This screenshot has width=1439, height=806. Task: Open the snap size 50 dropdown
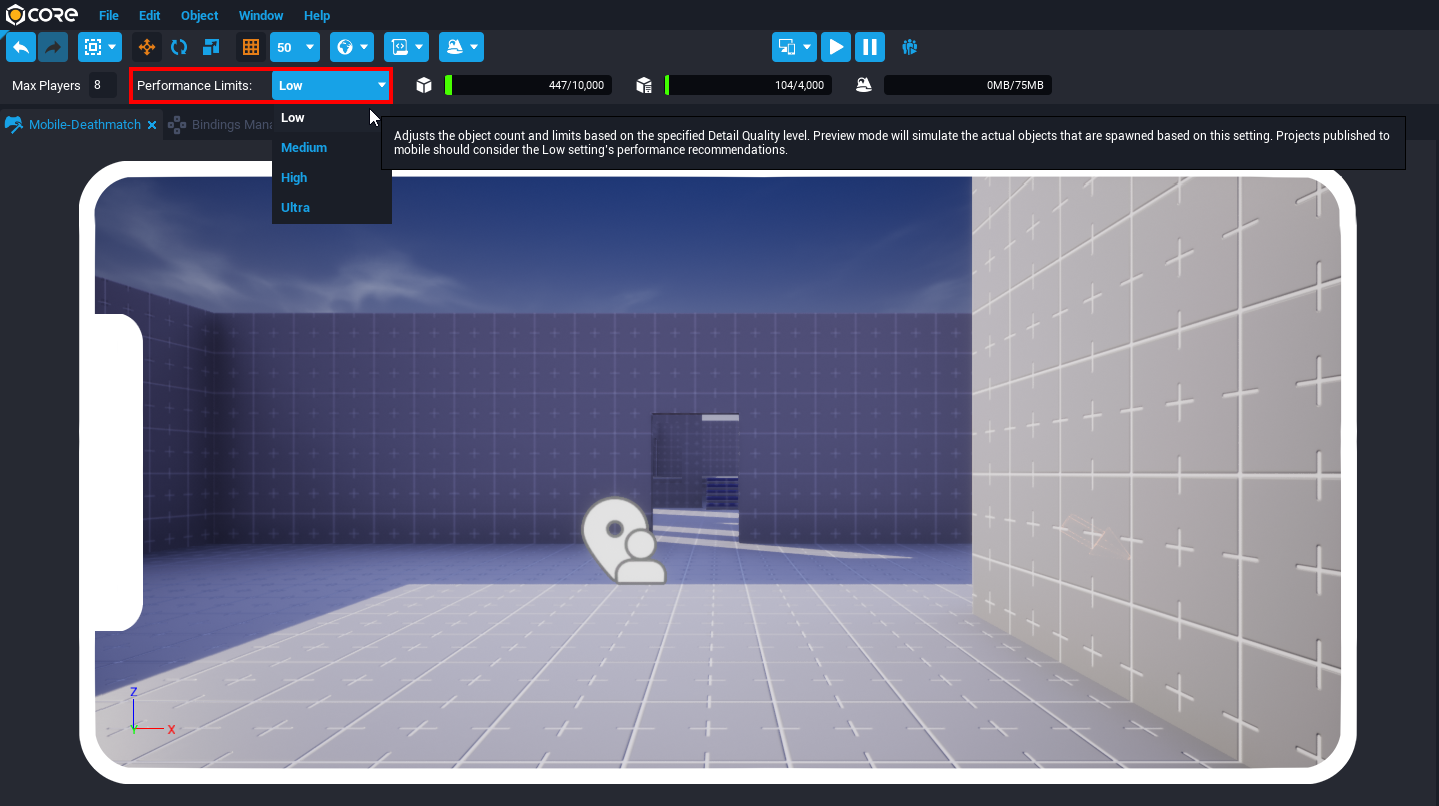(x=296, y=47)
